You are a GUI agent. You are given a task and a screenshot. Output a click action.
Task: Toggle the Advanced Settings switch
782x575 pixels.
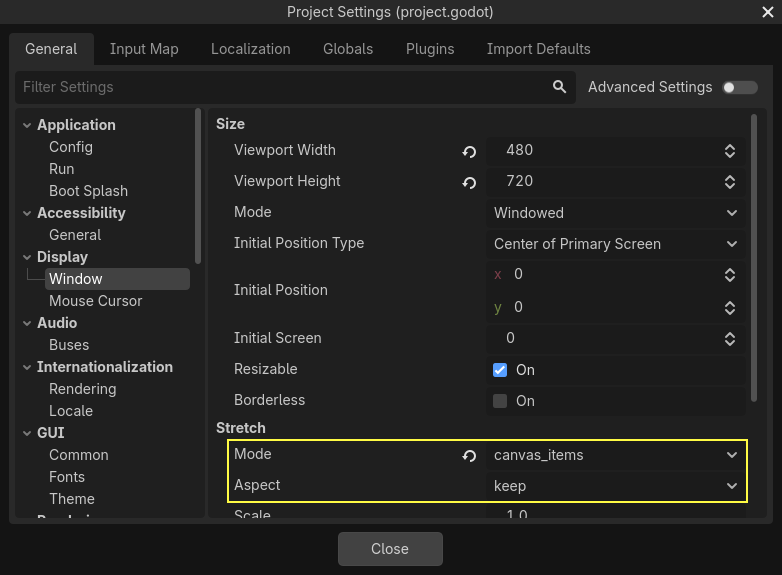[740, 87]
